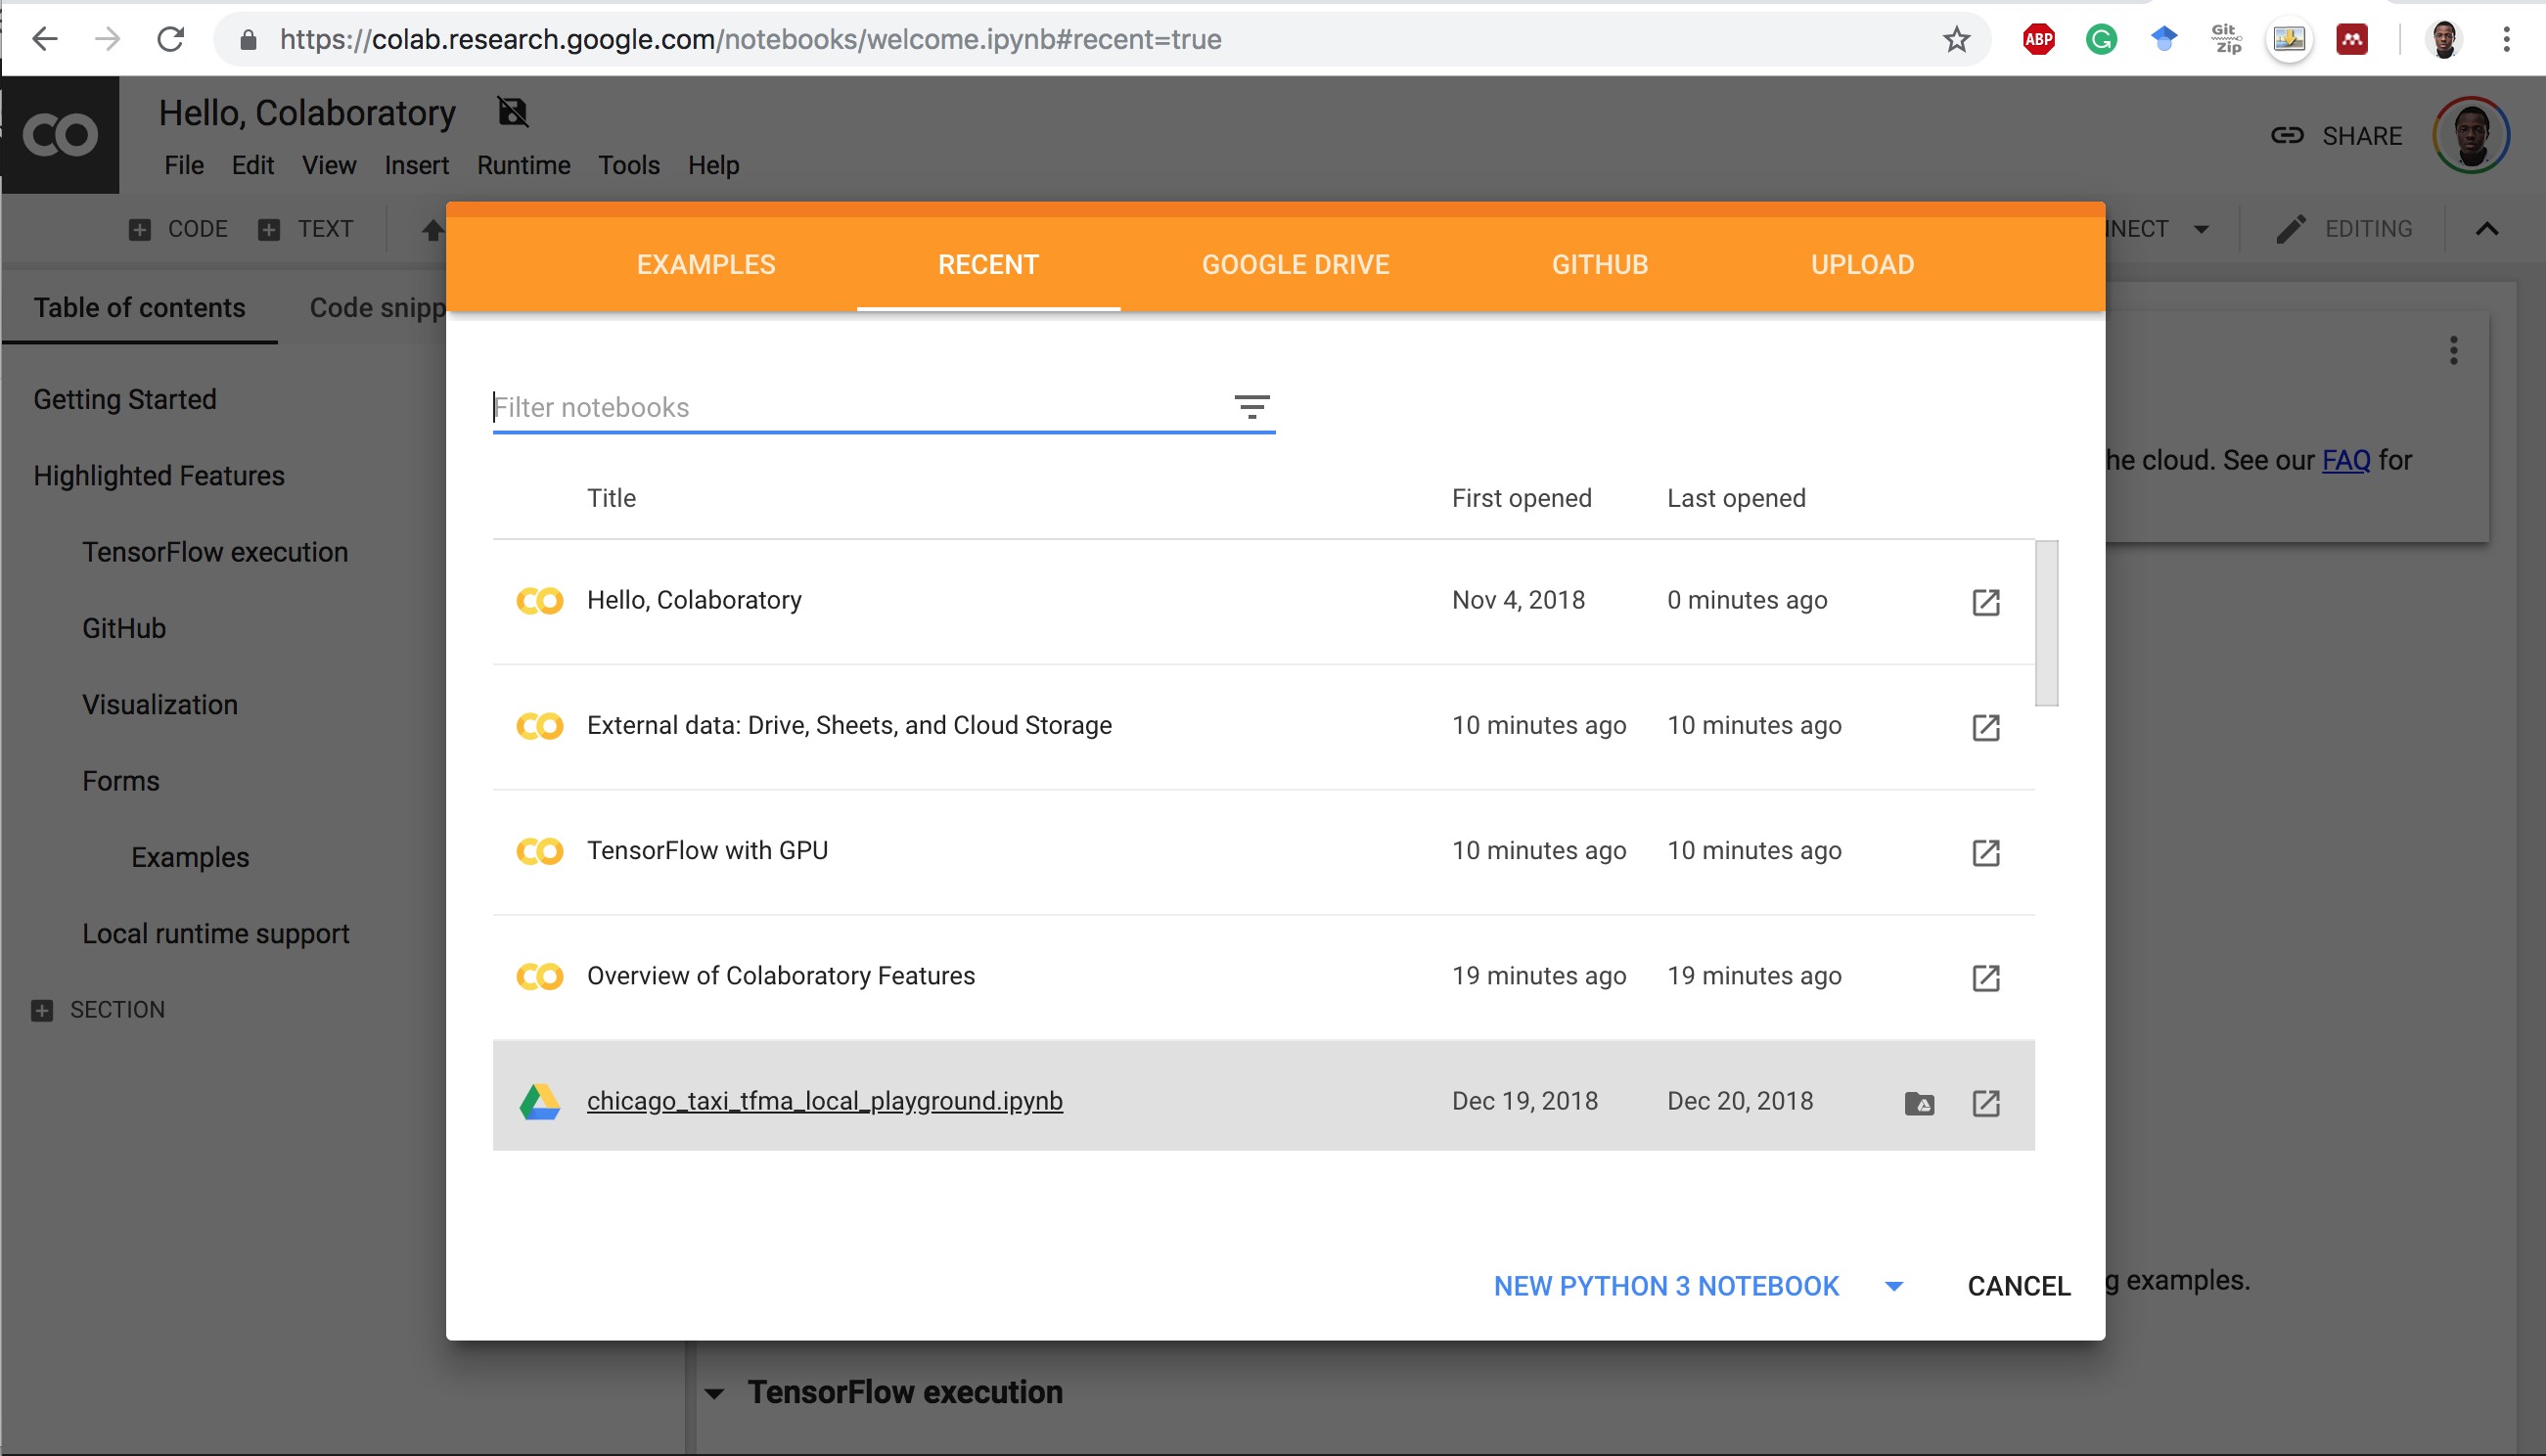Viewport: 2546px width, 1456px height.
Task: Click the Google Drive file icon for chicago_taxi
Action: [x=1920, y=1101]
